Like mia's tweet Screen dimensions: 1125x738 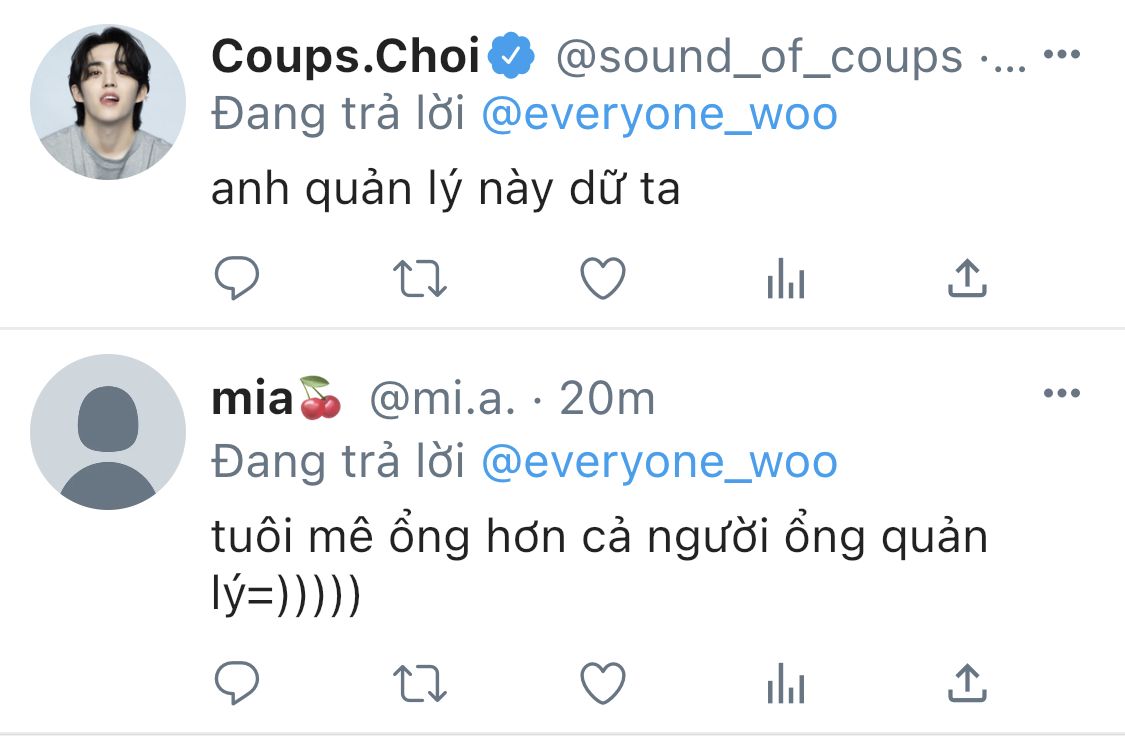(603, 683)
